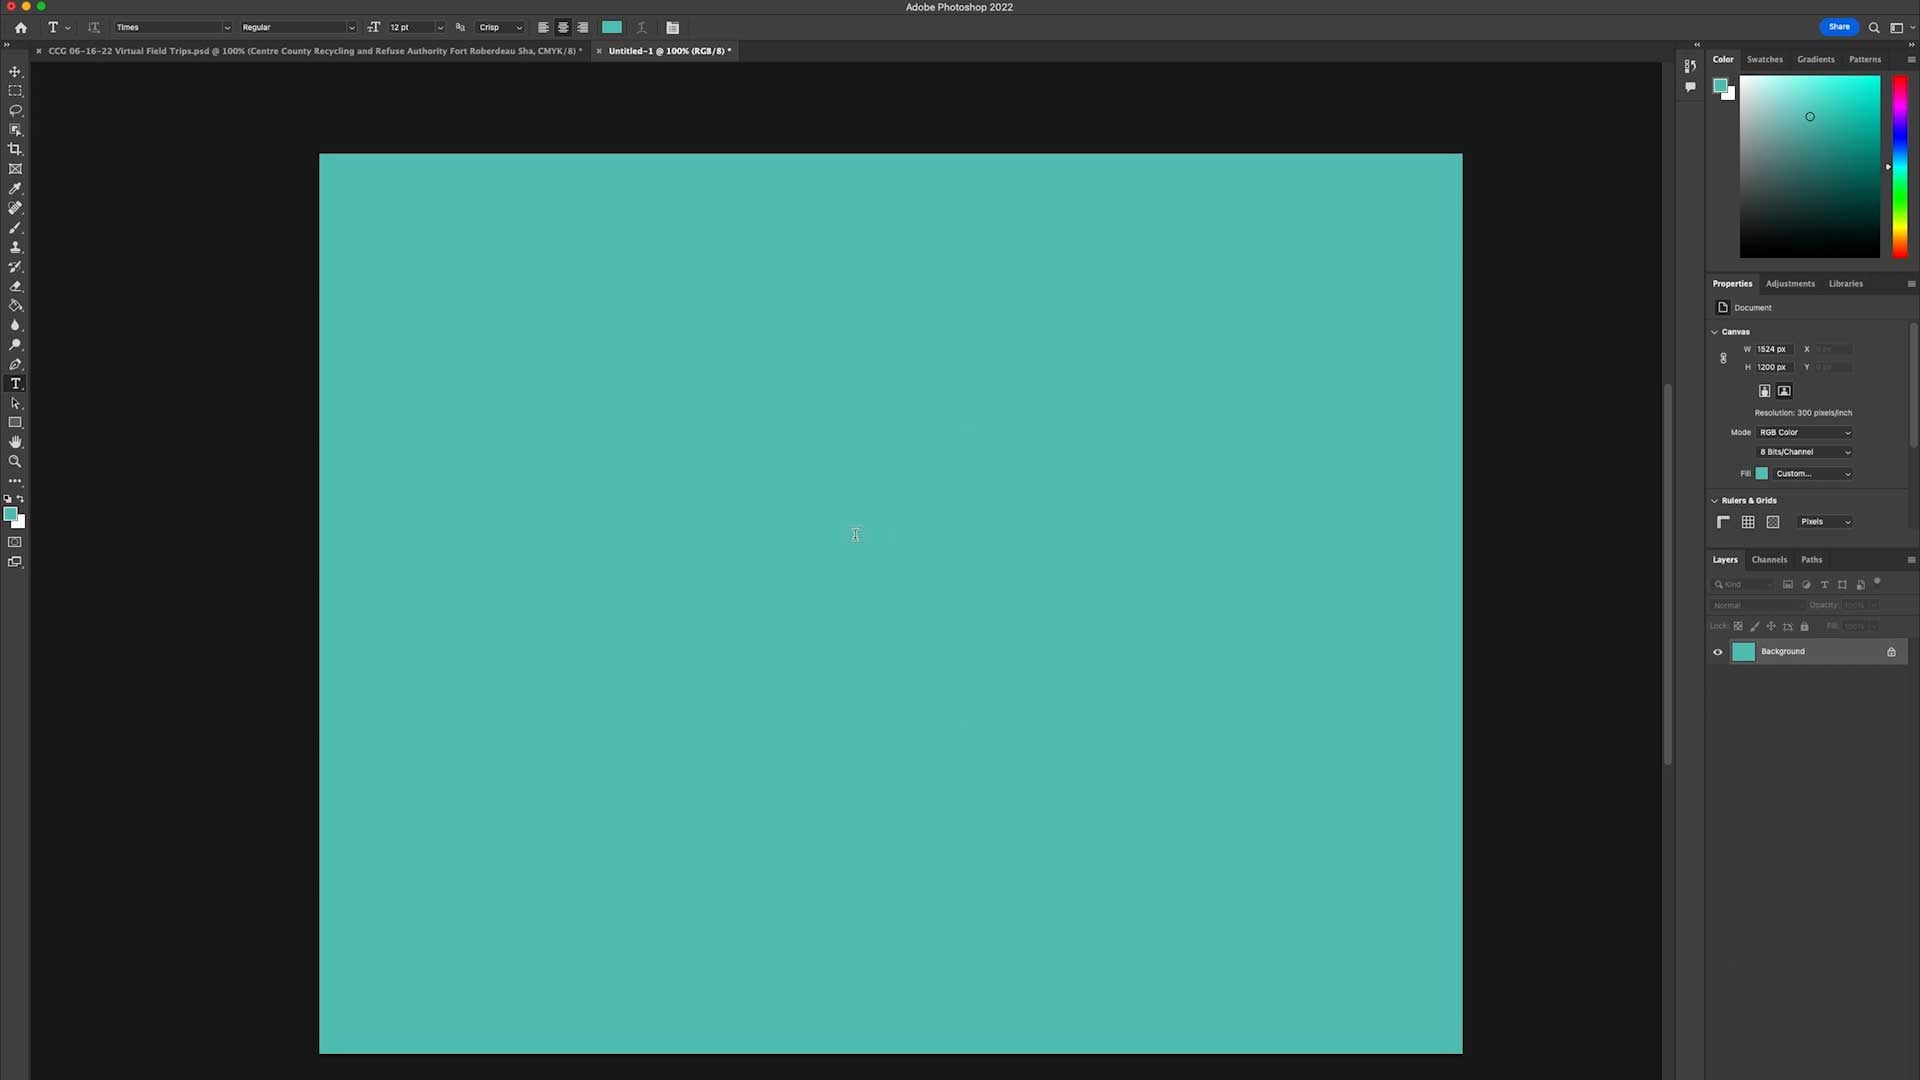
Task: Open the Pixels units dropdown
Action: point(1825,522)
